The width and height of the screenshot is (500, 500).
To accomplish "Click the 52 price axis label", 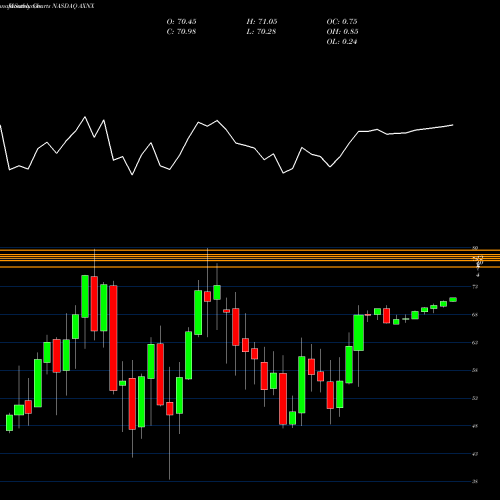I will click(x=476, y=398).
